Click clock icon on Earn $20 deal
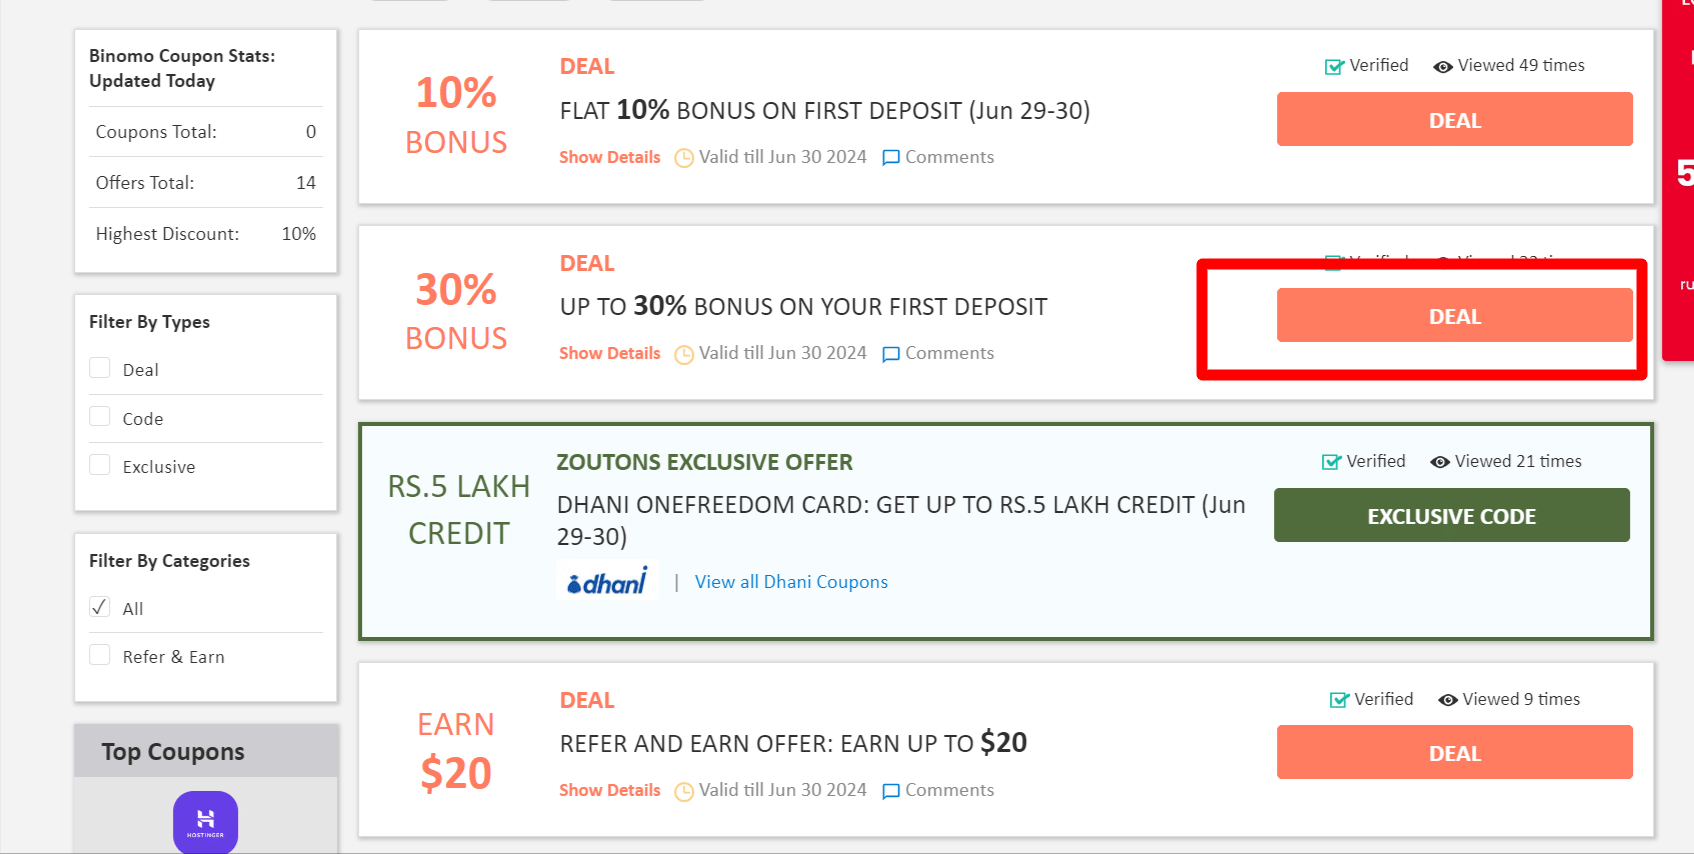This screenshot has height=854, width=1694. (x=684, y=791)
